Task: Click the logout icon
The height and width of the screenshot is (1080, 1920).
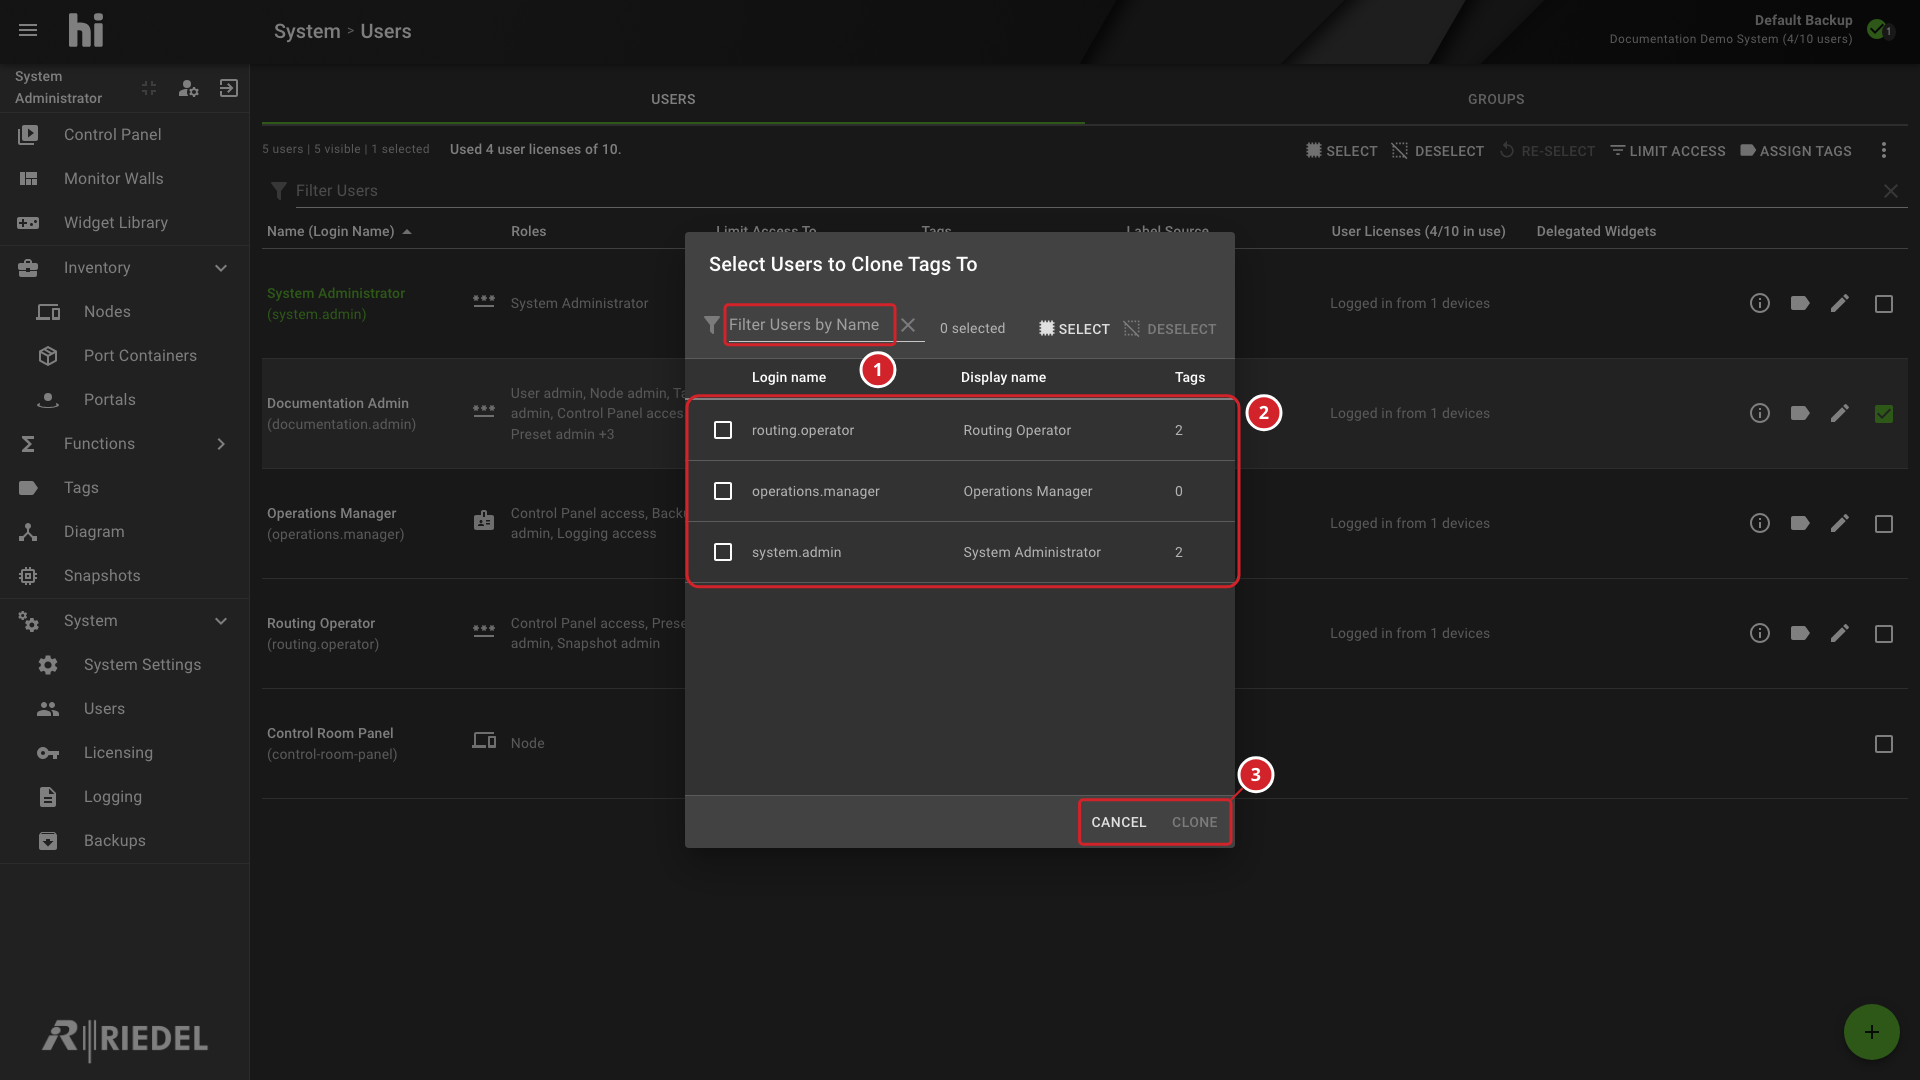Action: coord(229,88)
